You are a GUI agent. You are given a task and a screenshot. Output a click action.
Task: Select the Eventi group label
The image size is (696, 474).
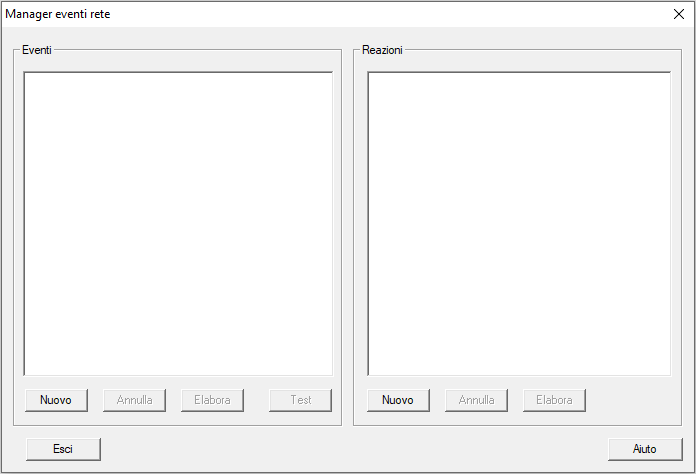[x=37, y=50]
